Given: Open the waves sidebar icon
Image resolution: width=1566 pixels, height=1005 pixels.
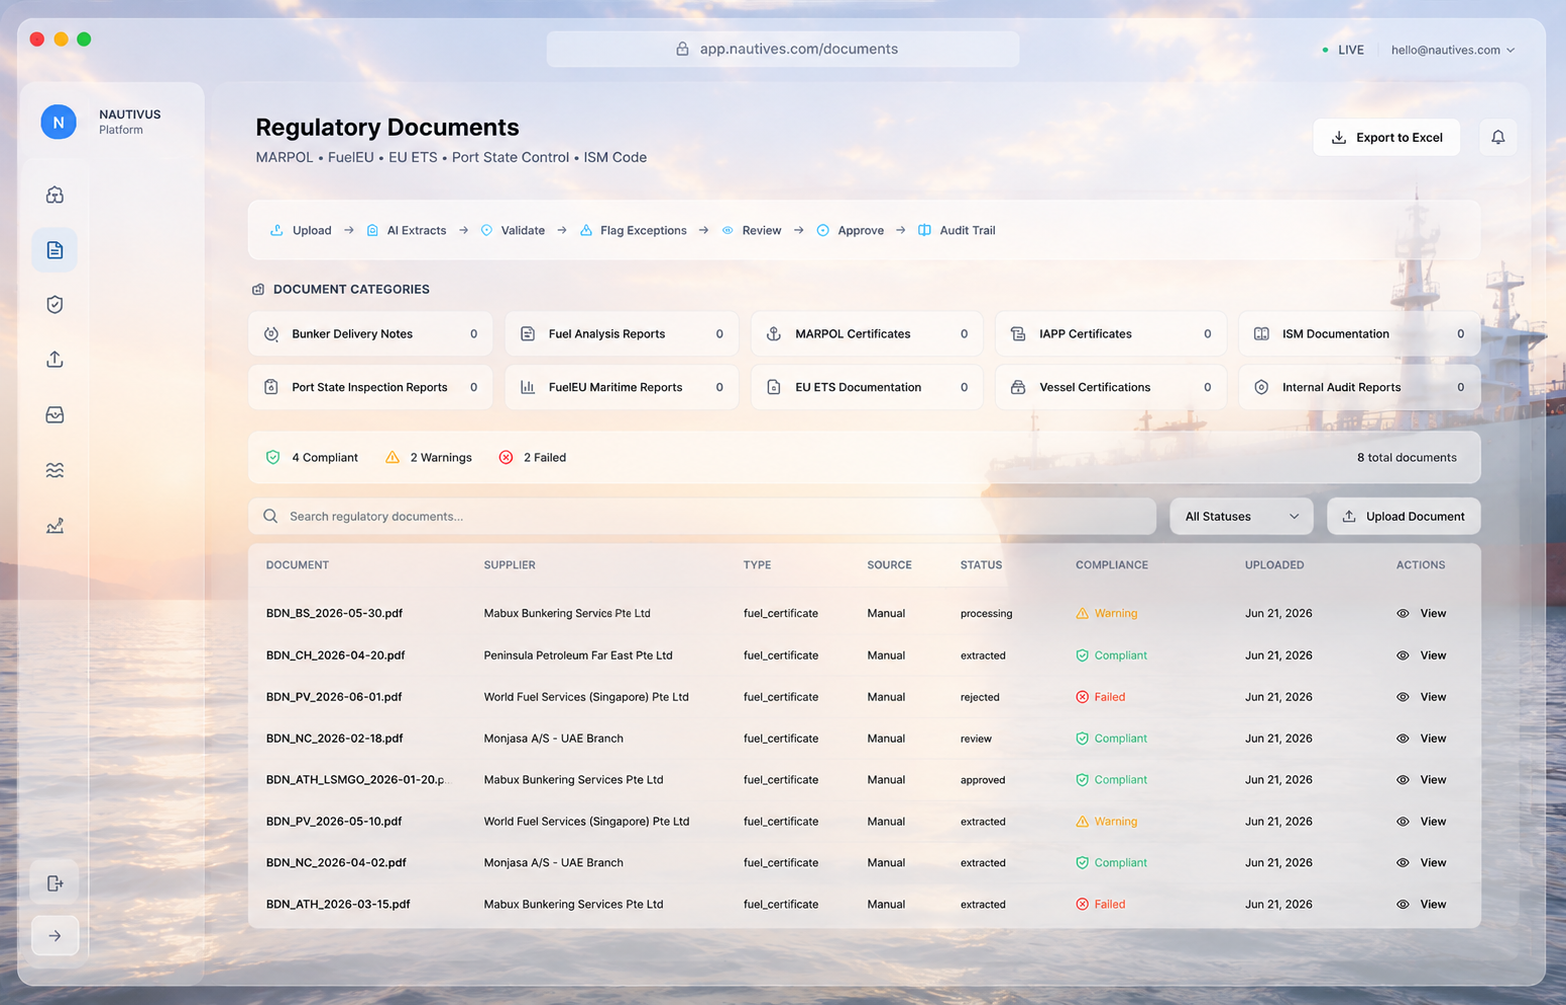Looking at the screenshot, I should click(55, 470).
